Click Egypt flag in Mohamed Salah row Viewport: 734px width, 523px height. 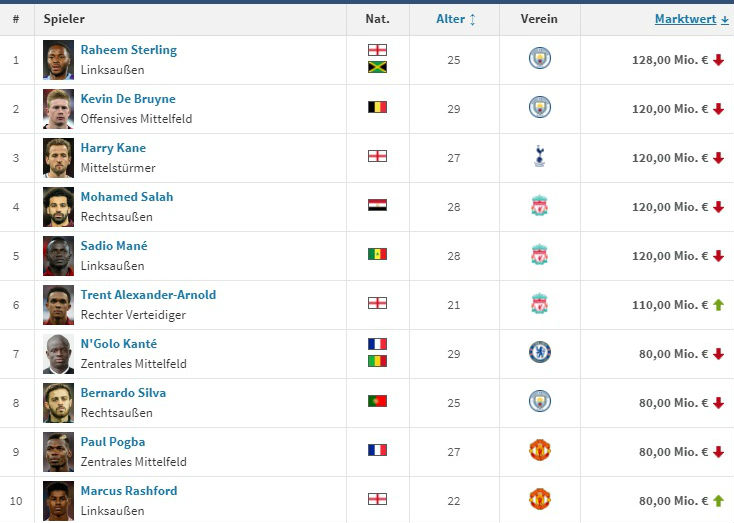coord(377,205)
